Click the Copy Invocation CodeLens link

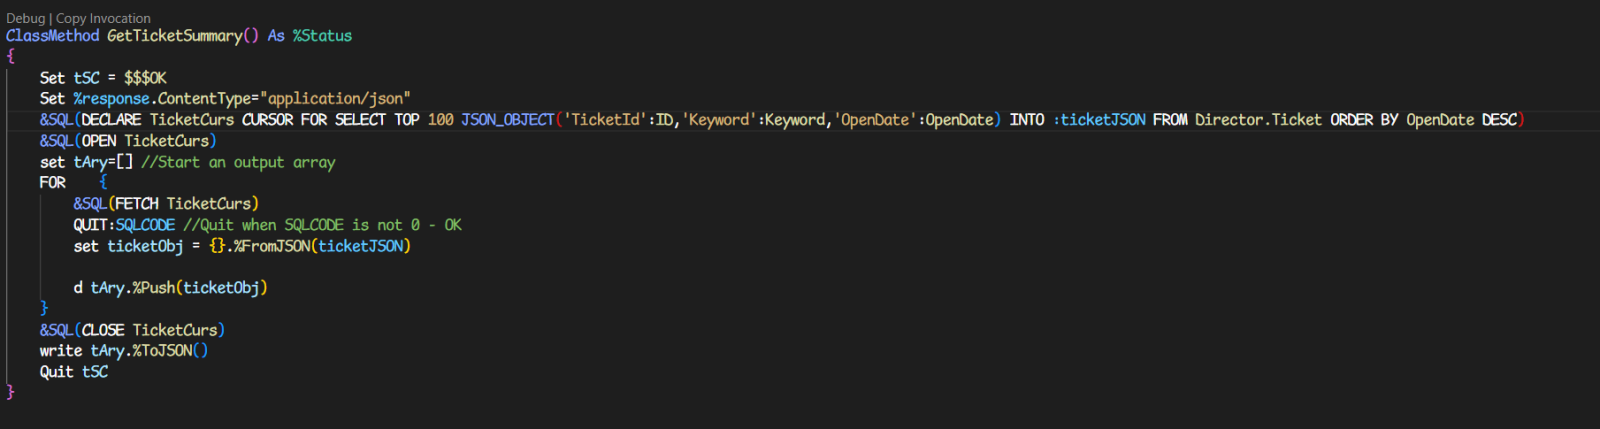(x=103, y=18)
